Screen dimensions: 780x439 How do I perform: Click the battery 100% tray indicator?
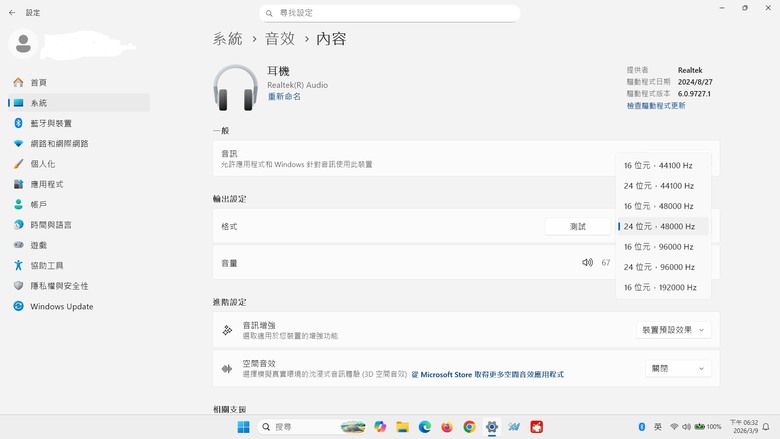click(708, 427)
